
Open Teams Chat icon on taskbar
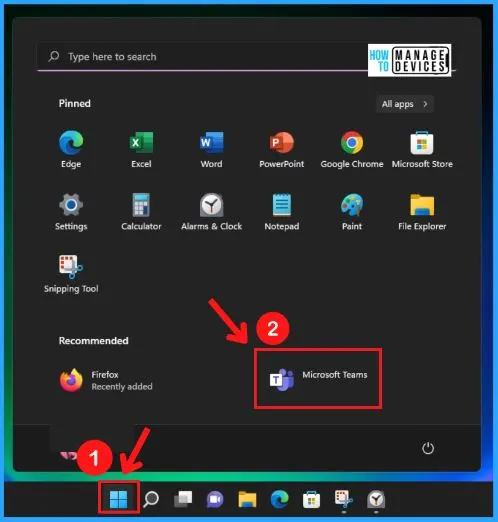215,499
